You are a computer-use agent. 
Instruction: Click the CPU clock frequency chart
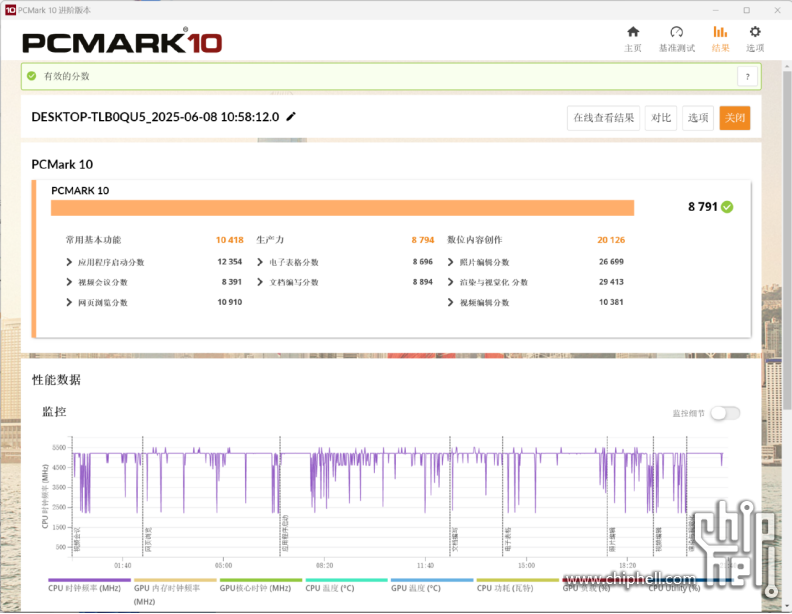point(399,497)
